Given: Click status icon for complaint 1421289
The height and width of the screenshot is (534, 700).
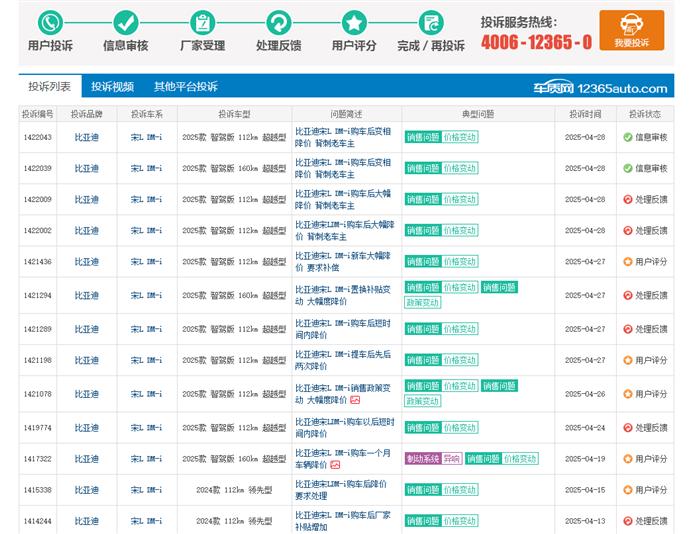Looking at the screenshot, I should click(x=628, y=329).
